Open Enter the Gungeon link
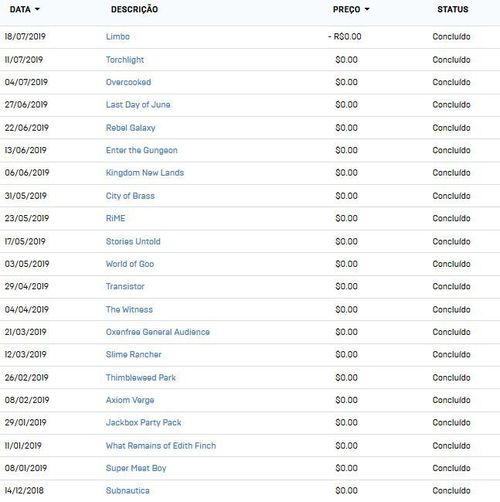The width and height of the screenshot is (500, 502). (142, 150)
